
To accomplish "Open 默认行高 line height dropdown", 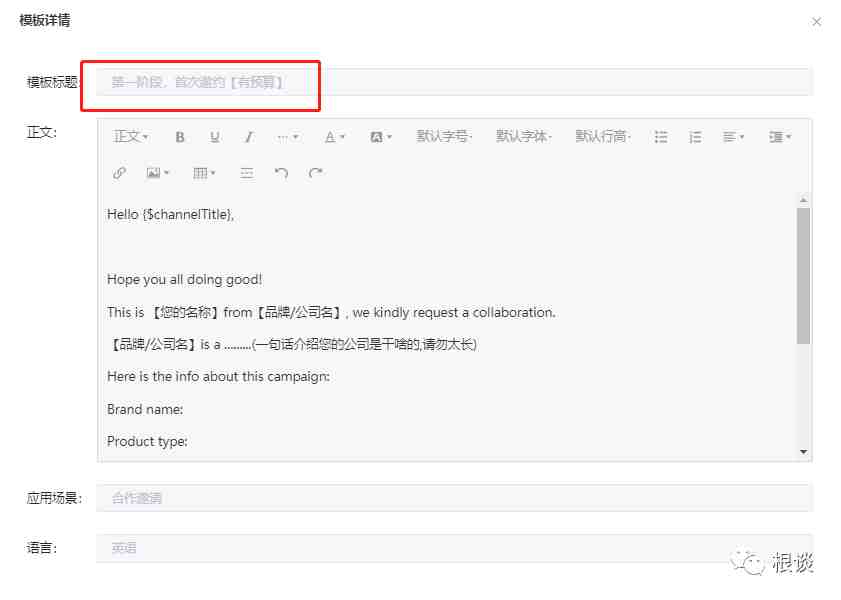I will pyautogui.click(x=603, y=137).
